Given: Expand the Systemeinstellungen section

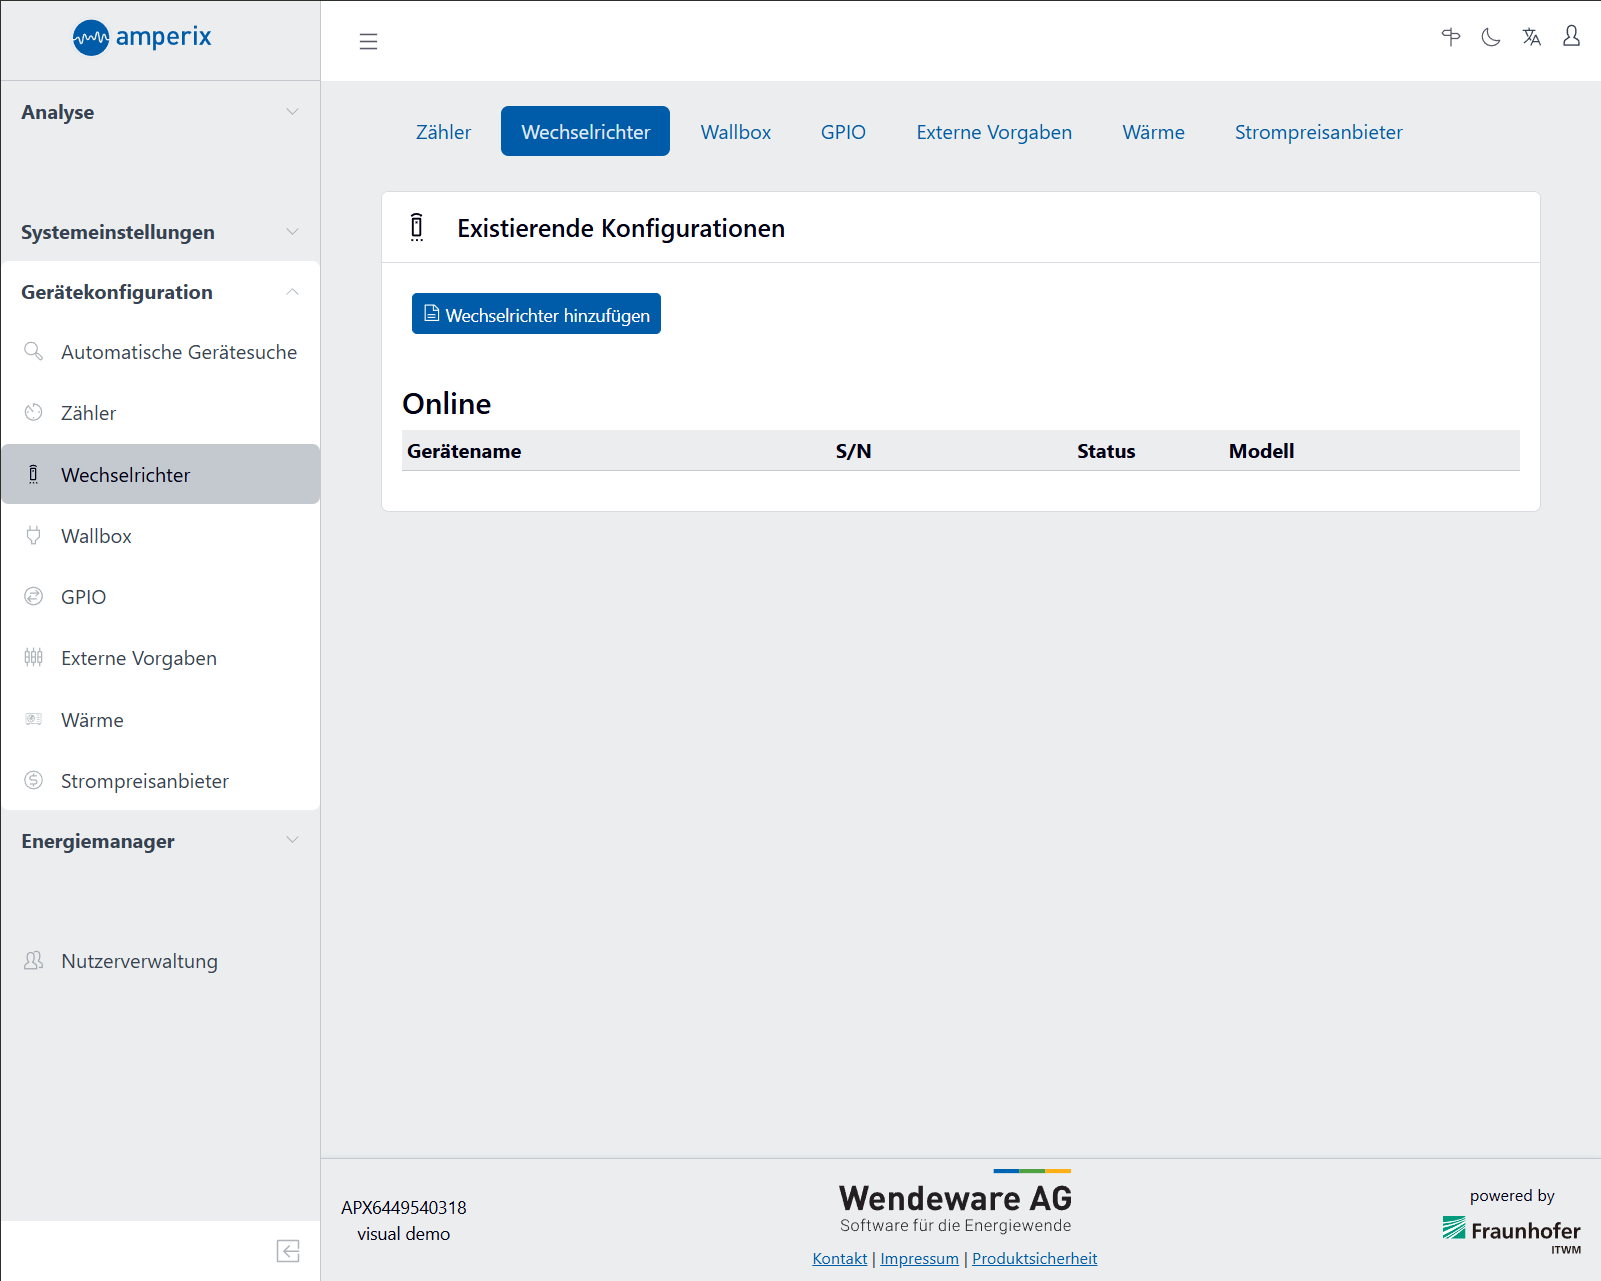Looking at the screenshot, I should (160, 232).
